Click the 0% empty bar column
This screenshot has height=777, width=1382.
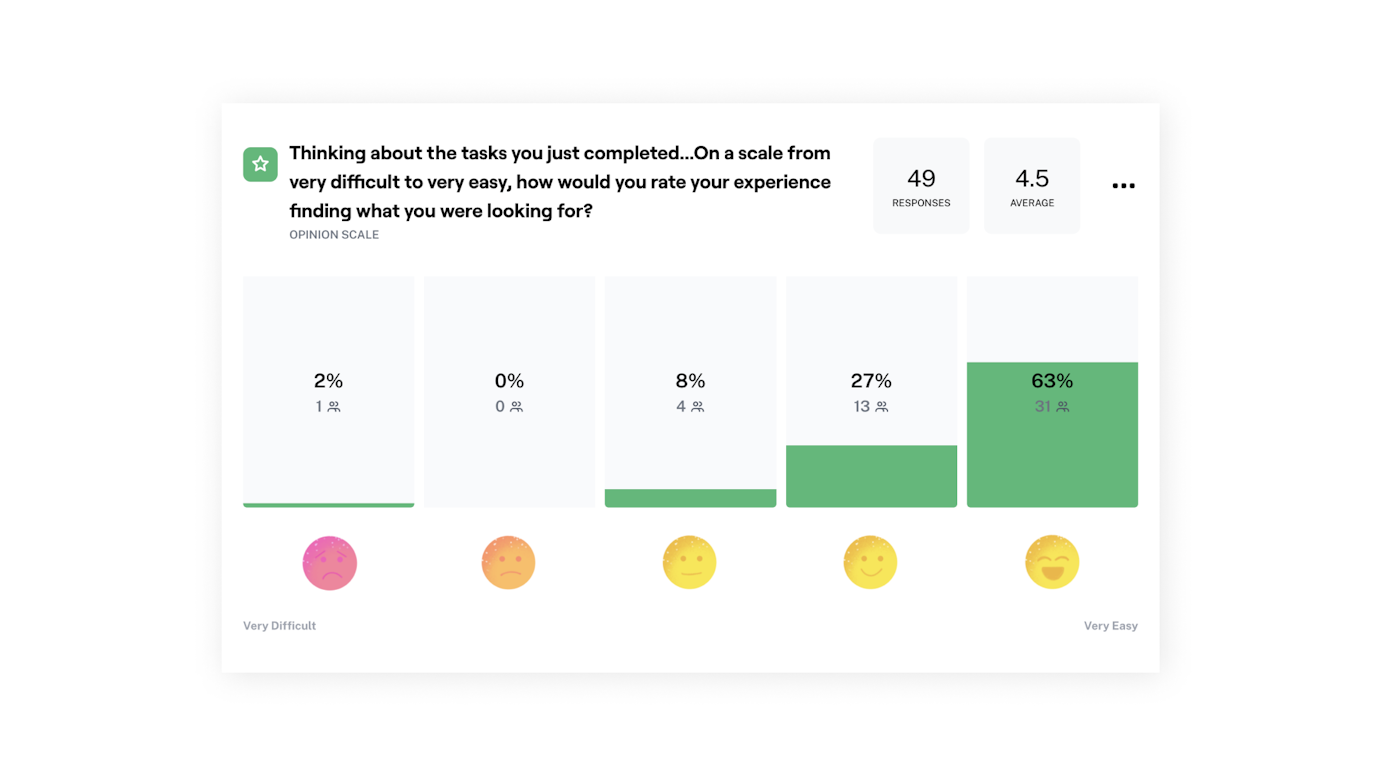(509, 390)
